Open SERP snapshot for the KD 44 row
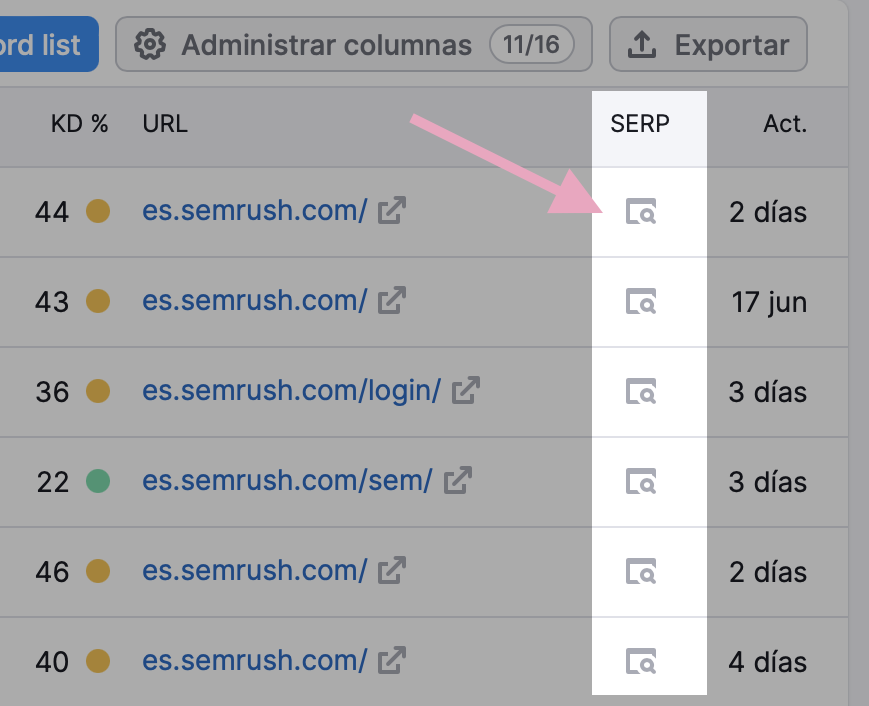Viewport: 869px width, 706px height. point(641,211)
